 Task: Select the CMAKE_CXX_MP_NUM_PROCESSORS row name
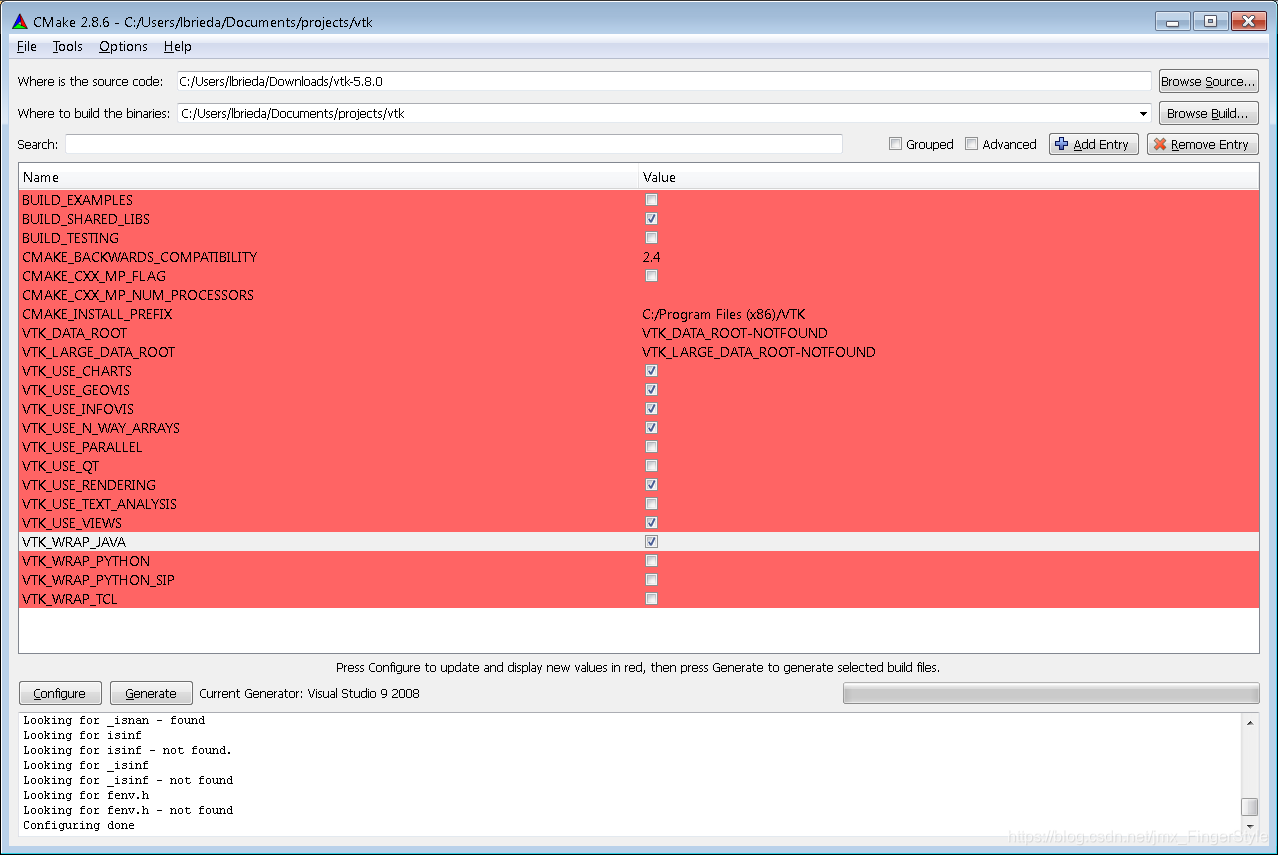tap(138, 295)
